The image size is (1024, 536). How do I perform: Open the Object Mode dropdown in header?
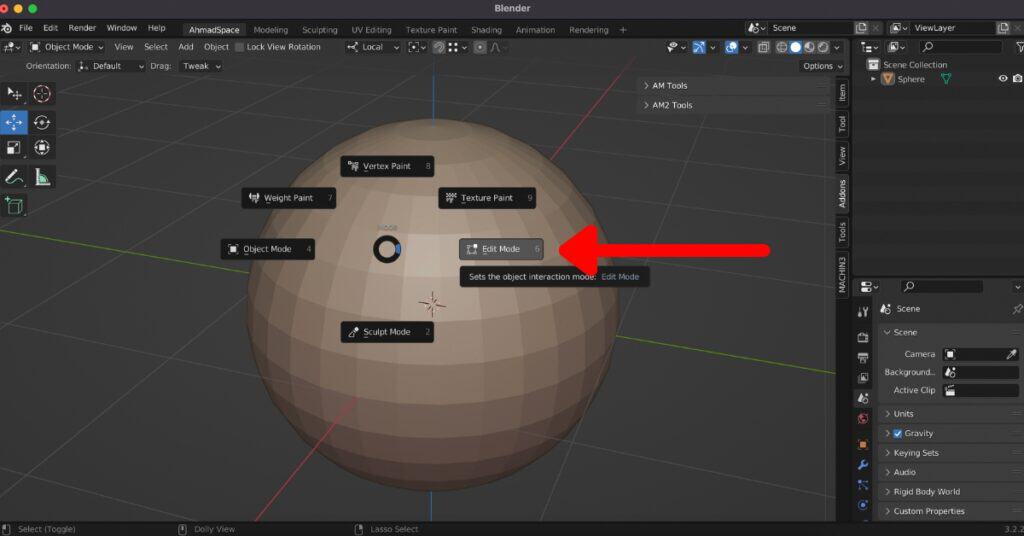pos(67,47)
